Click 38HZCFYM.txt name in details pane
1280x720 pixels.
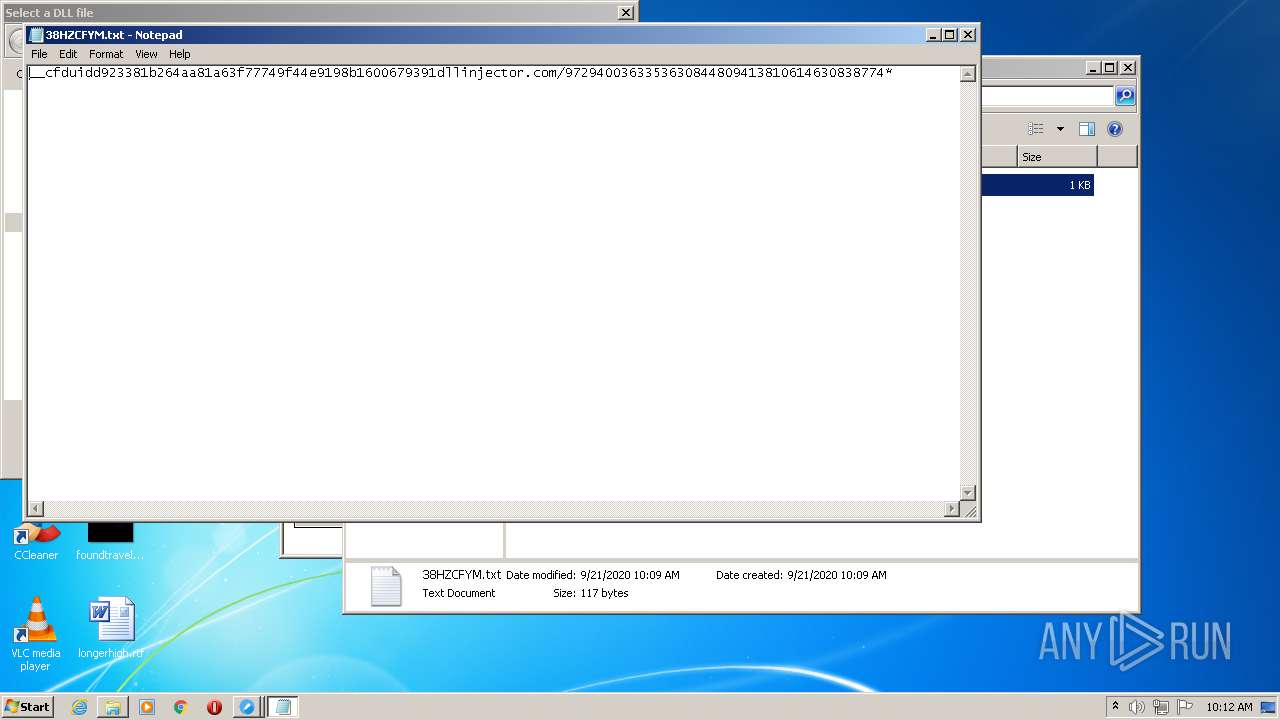[x=462, y=575]
